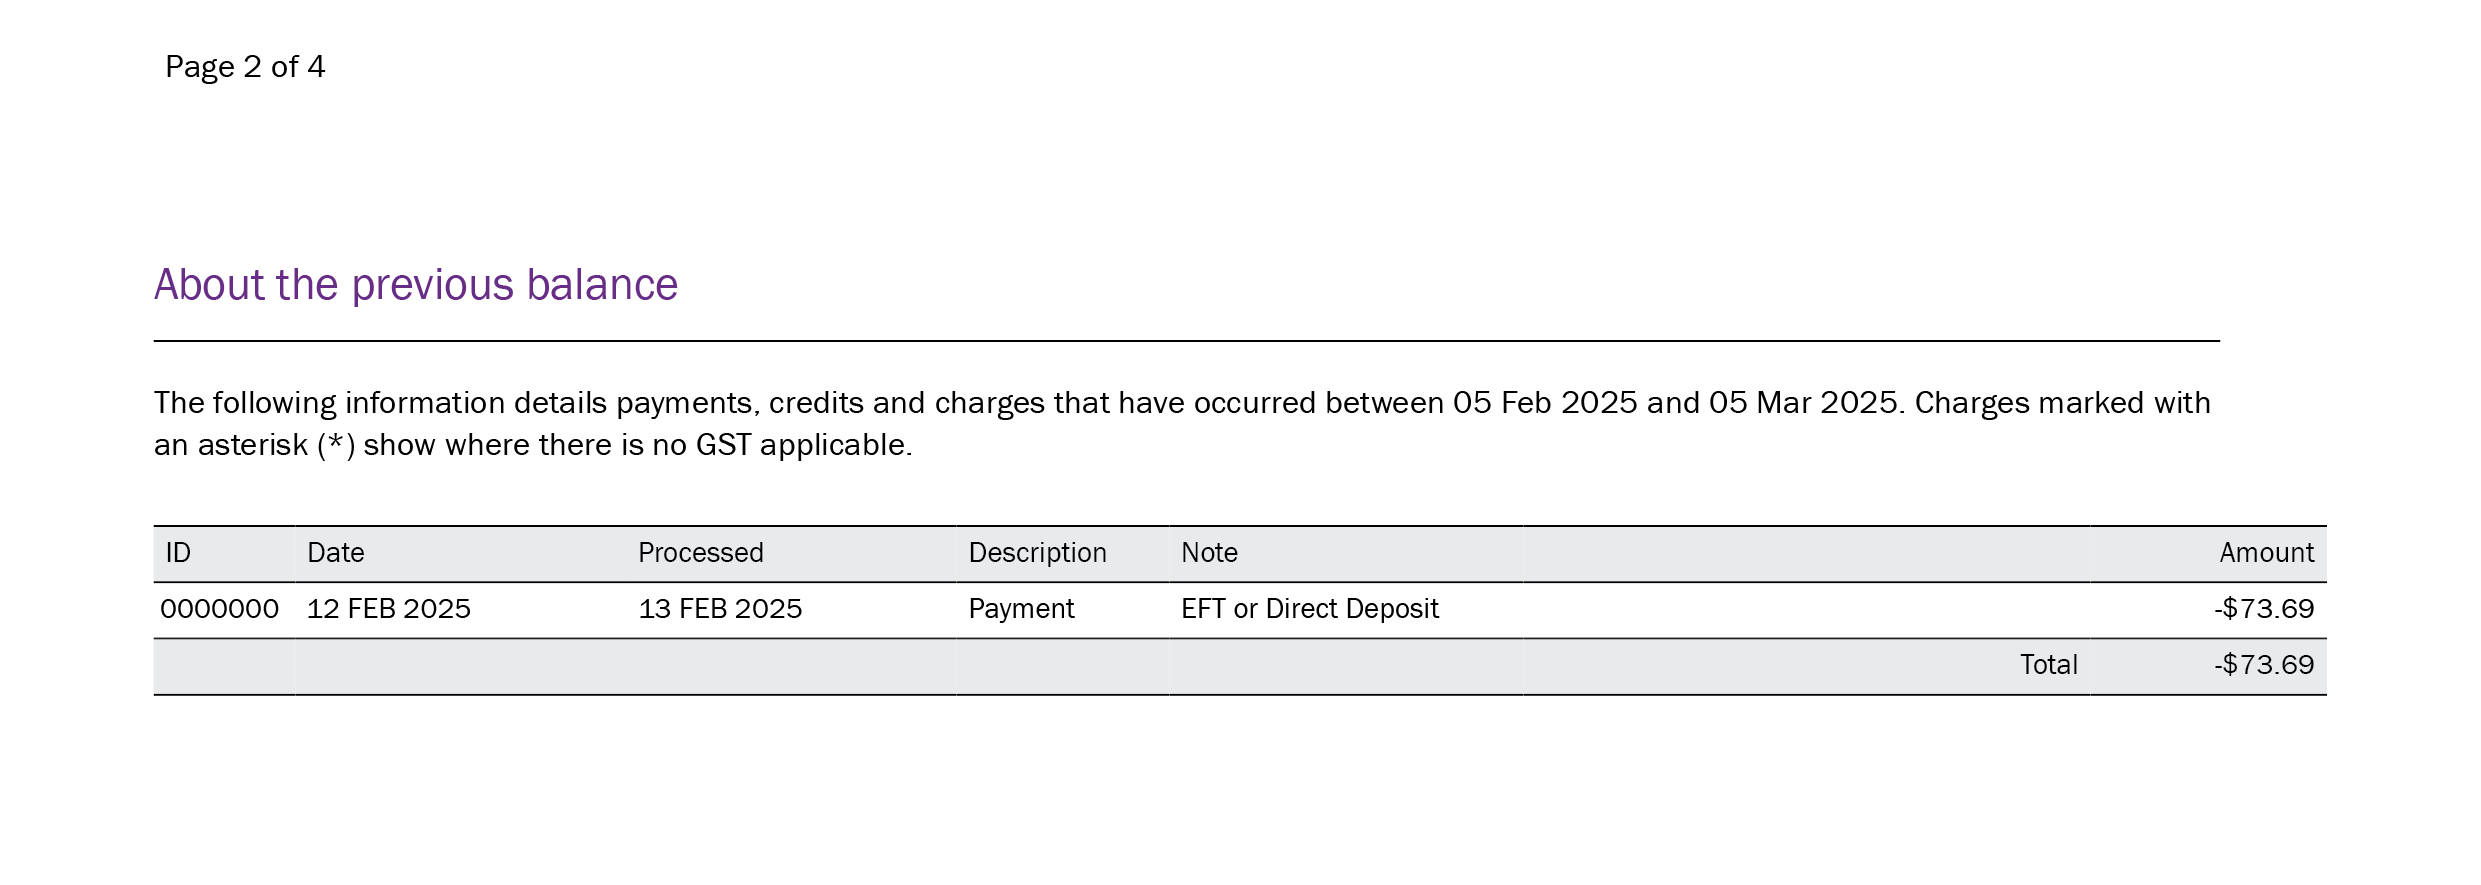The height and width of the screenshot is (885, 2481).
Task: Click the Date column header
Action: tap(336, 553)
